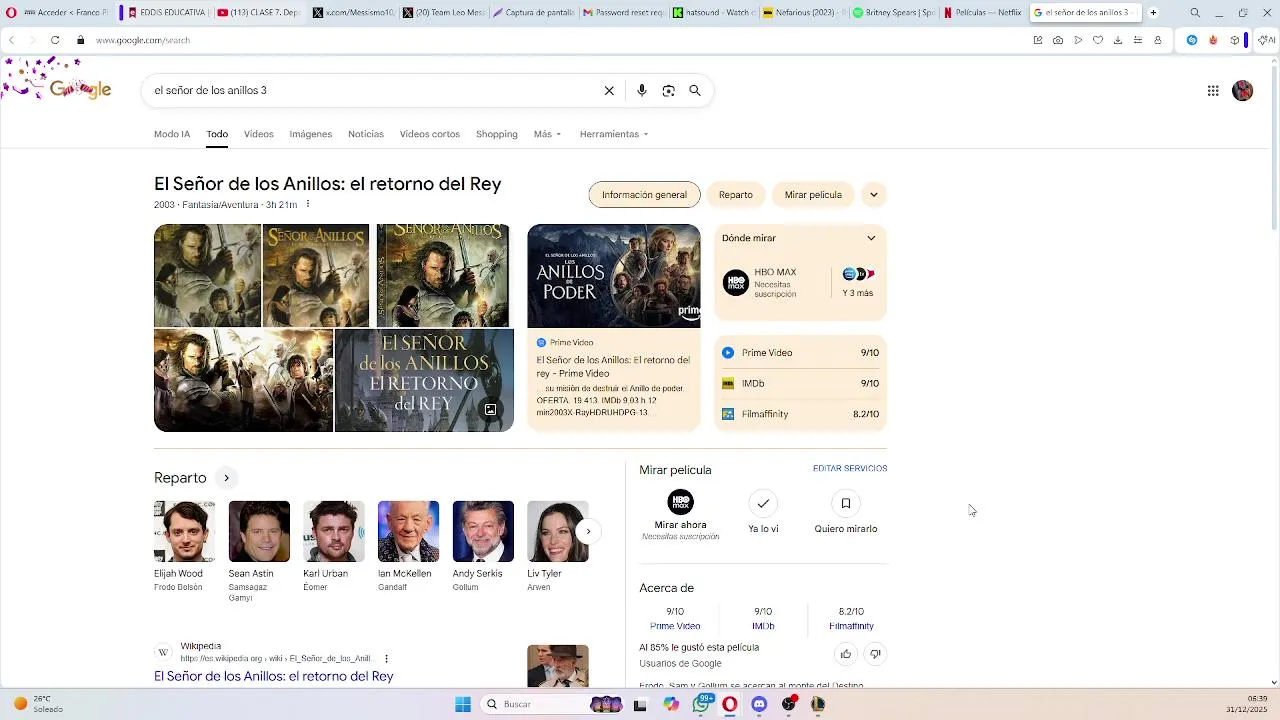This screenshot has width=1280, height=720.
Task: Open the Google apps grid
Action: pos(1213,91)
